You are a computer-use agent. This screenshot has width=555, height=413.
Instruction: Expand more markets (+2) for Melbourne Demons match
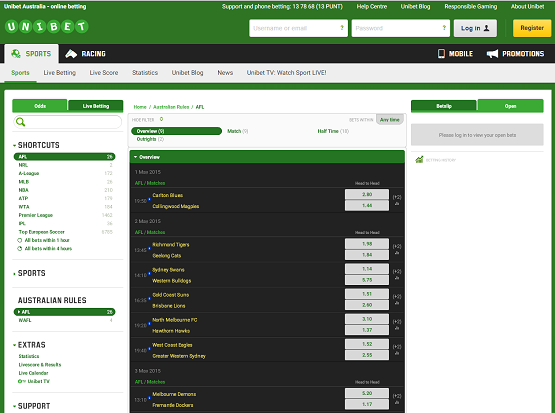[x=397, y=396]
